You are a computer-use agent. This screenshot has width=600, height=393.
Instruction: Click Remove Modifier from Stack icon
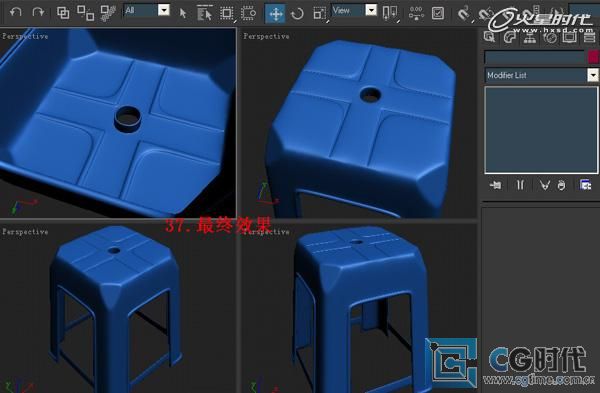(561, 186)
